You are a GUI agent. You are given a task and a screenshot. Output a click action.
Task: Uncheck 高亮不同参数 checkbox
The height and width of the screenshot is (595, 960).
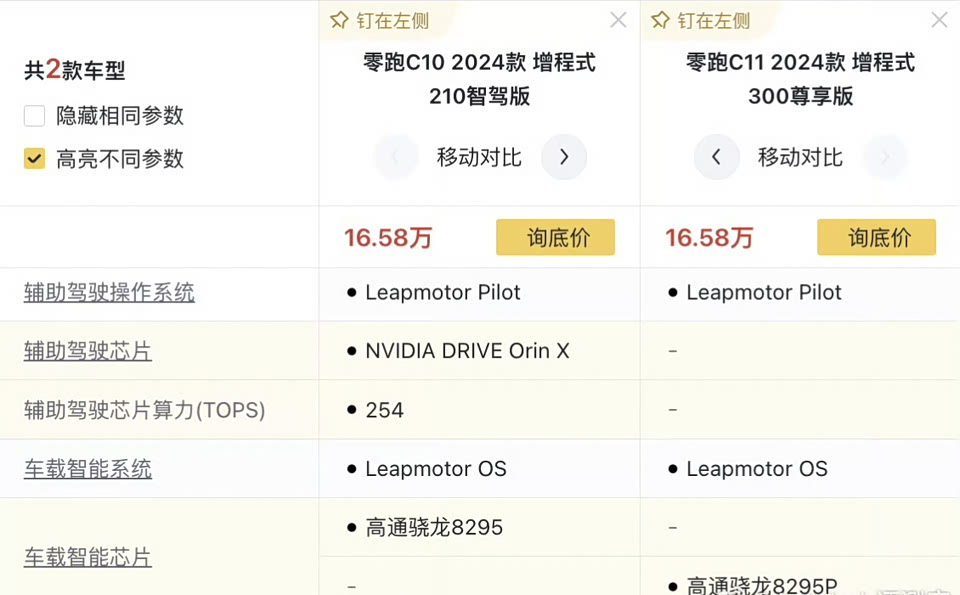(35, 159)
